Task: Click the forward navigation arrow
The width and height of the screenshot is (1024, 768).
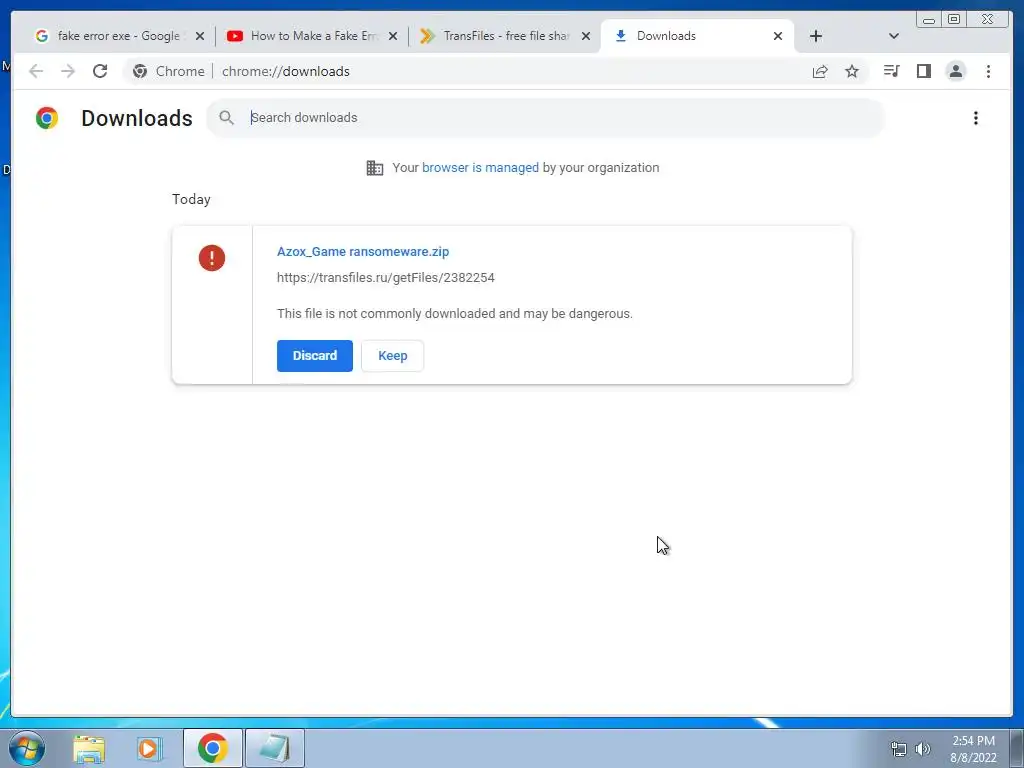Action: pyautogui.click(x=68, y=71)
